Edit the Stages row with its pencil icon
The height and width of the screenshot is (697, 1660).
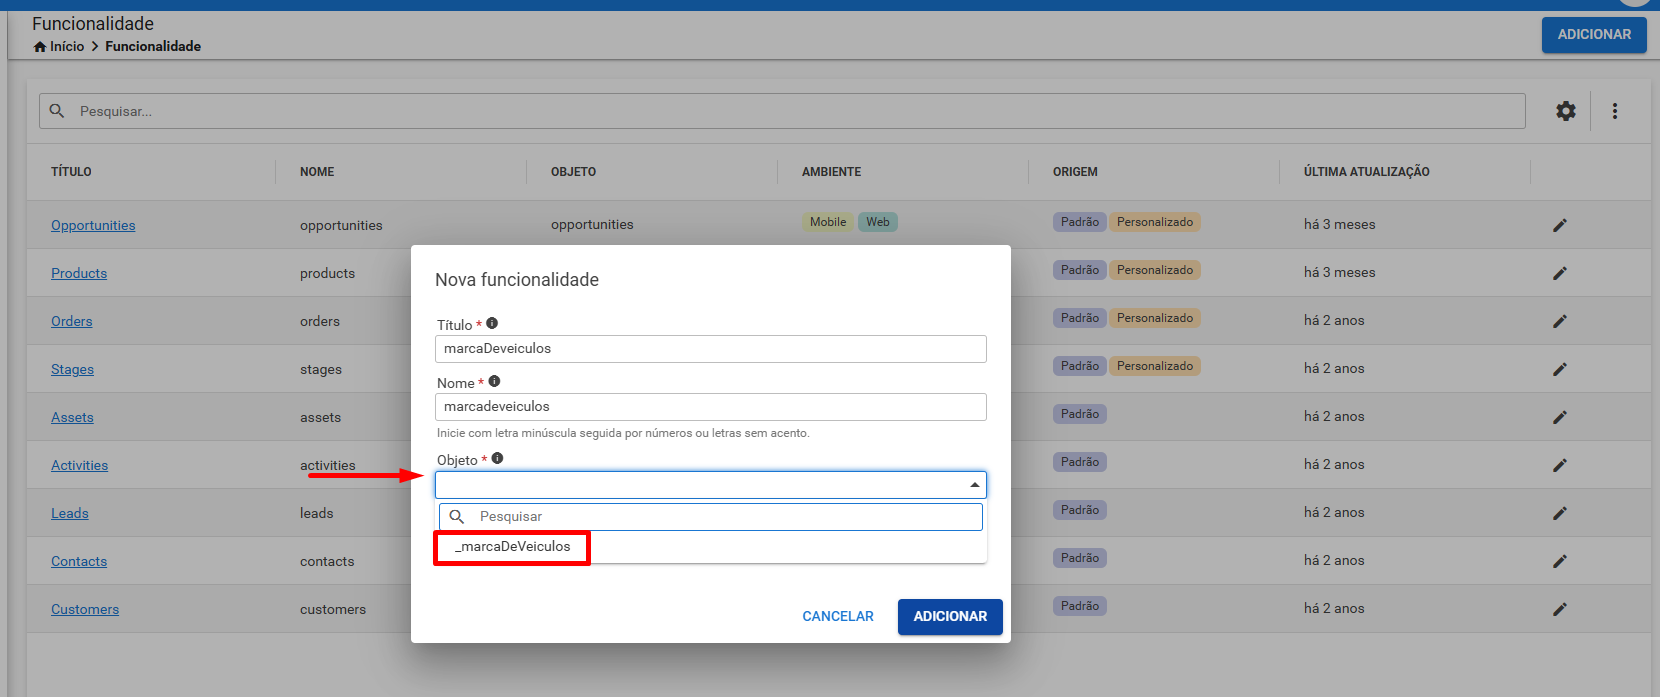tap(1560, 369)
